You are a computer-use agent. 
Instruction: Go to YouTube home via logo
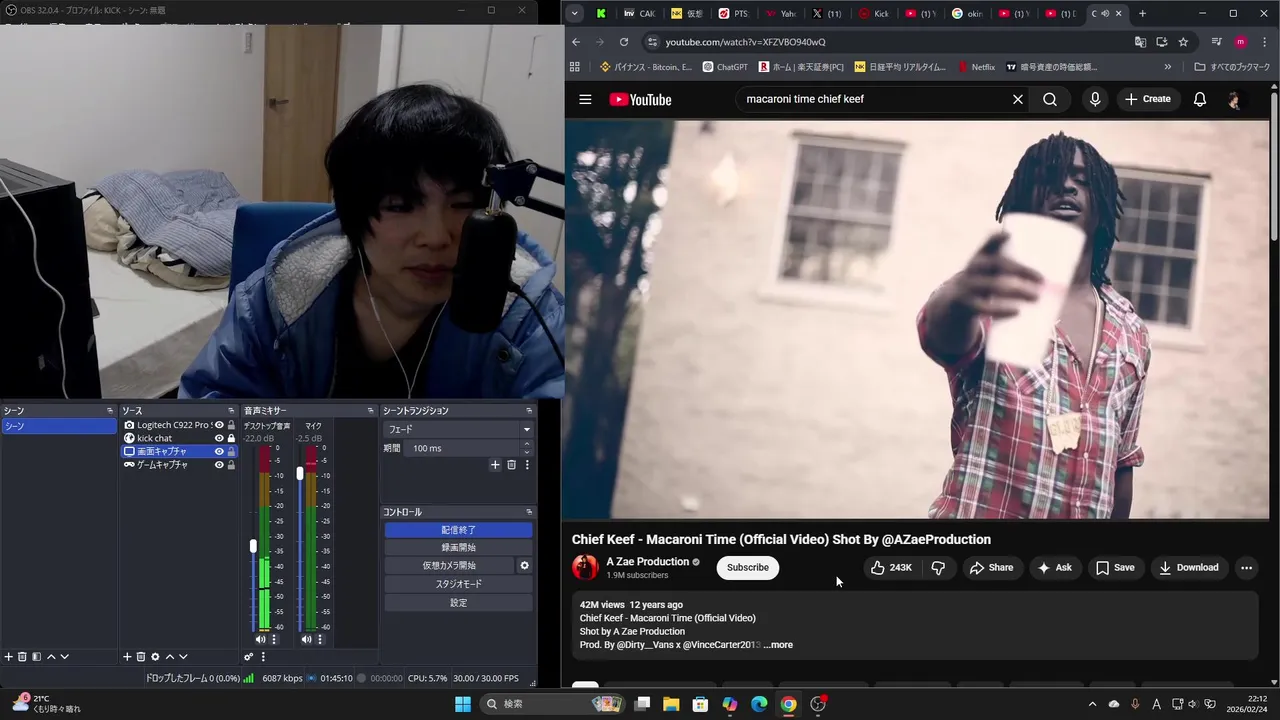click(640, 99)
